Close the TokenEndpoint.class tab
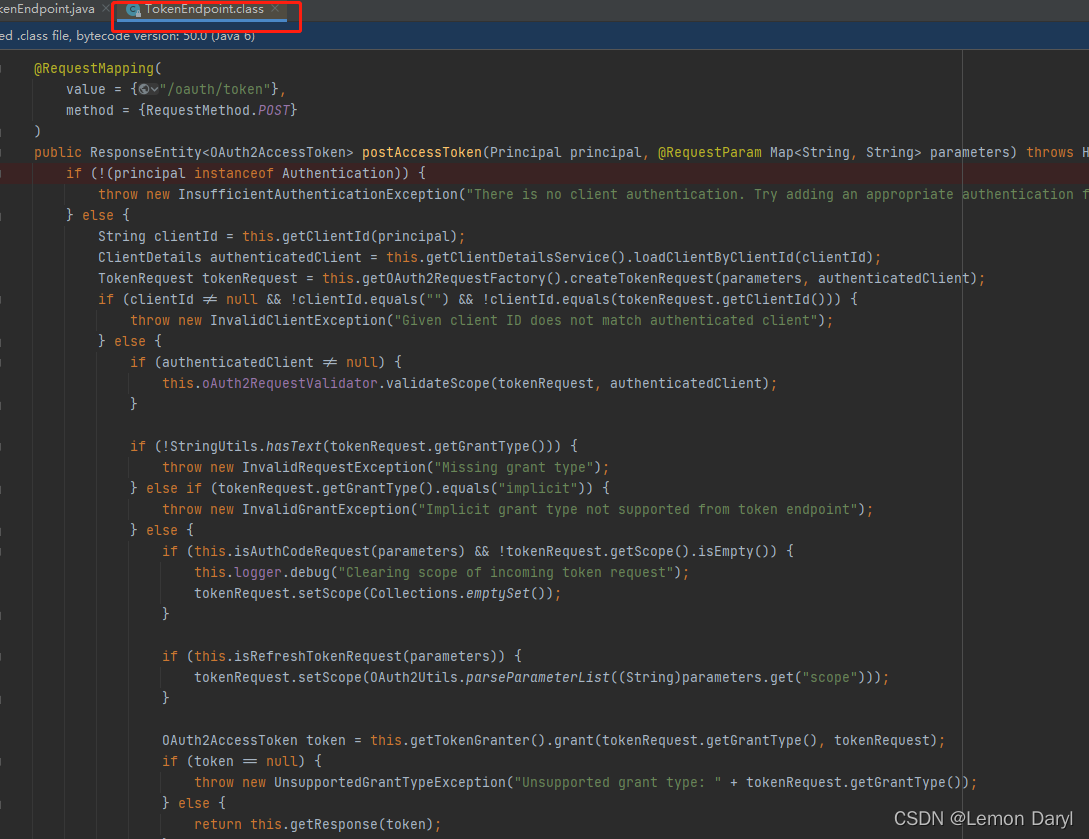The image size is (1089, 839). [276, 8]
